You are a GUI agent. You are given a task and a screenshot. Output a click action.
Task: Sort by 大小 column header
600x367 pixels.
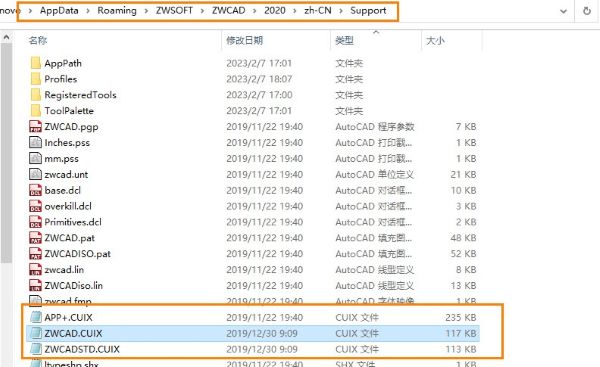pyautogui.click(x=435, y=40)
